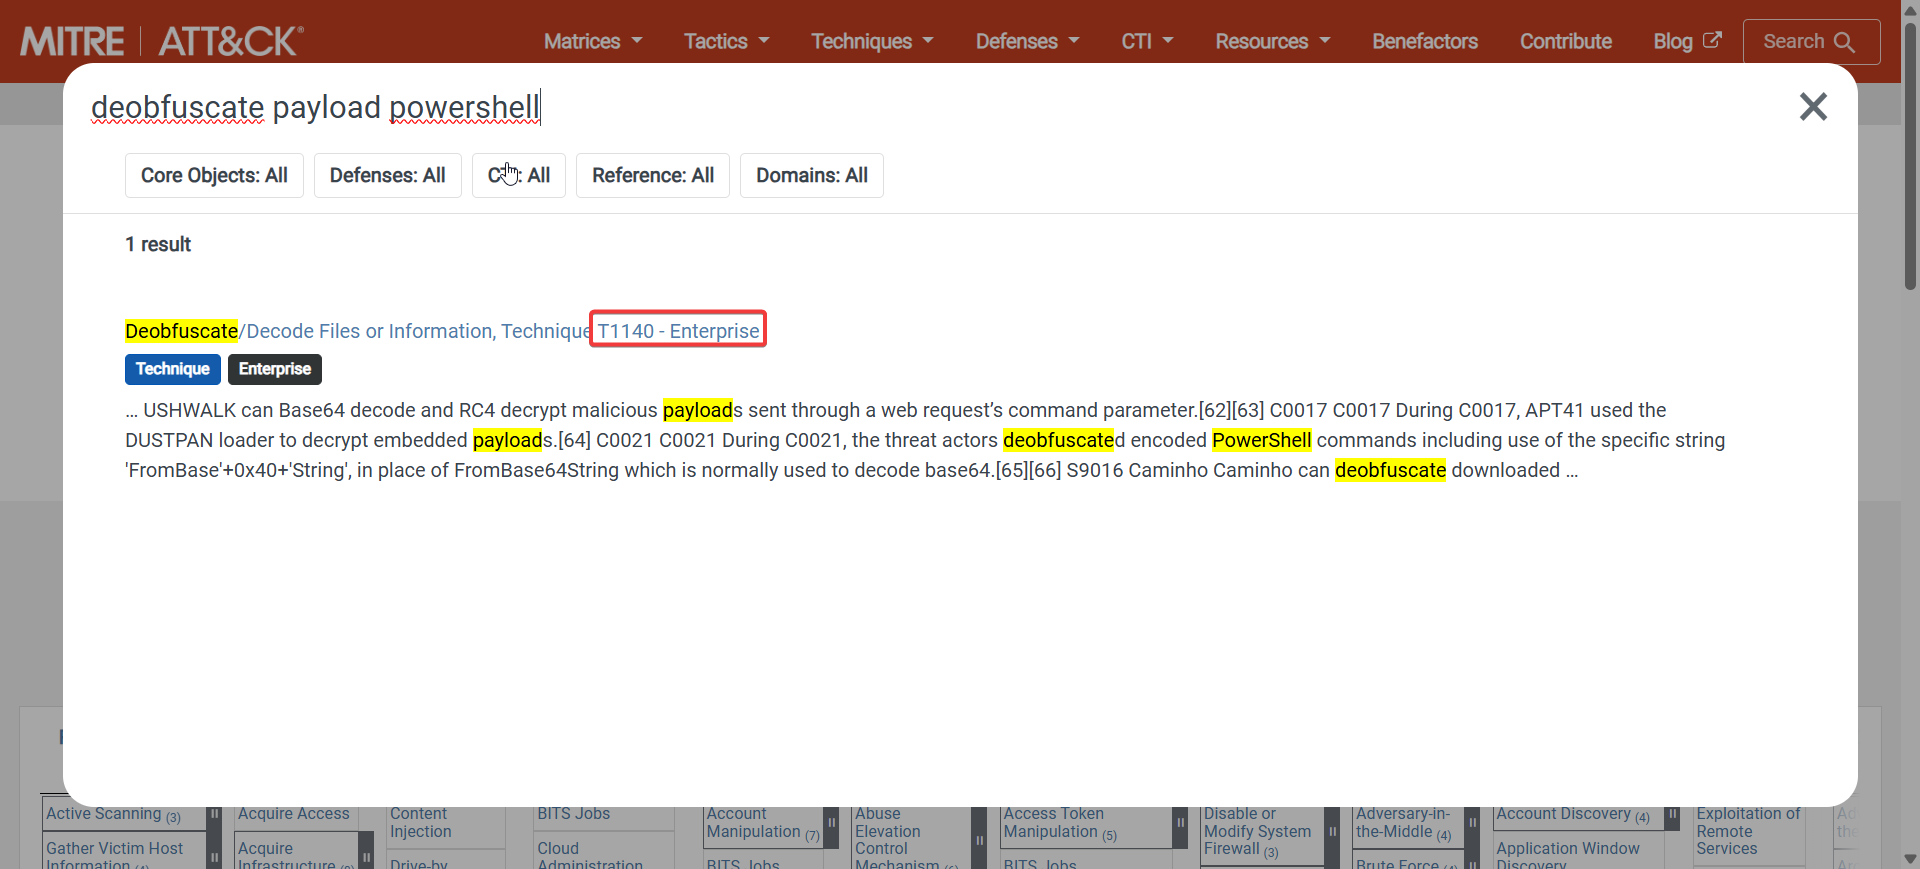
Task: Open the Contribute page
Action: 1566,41
